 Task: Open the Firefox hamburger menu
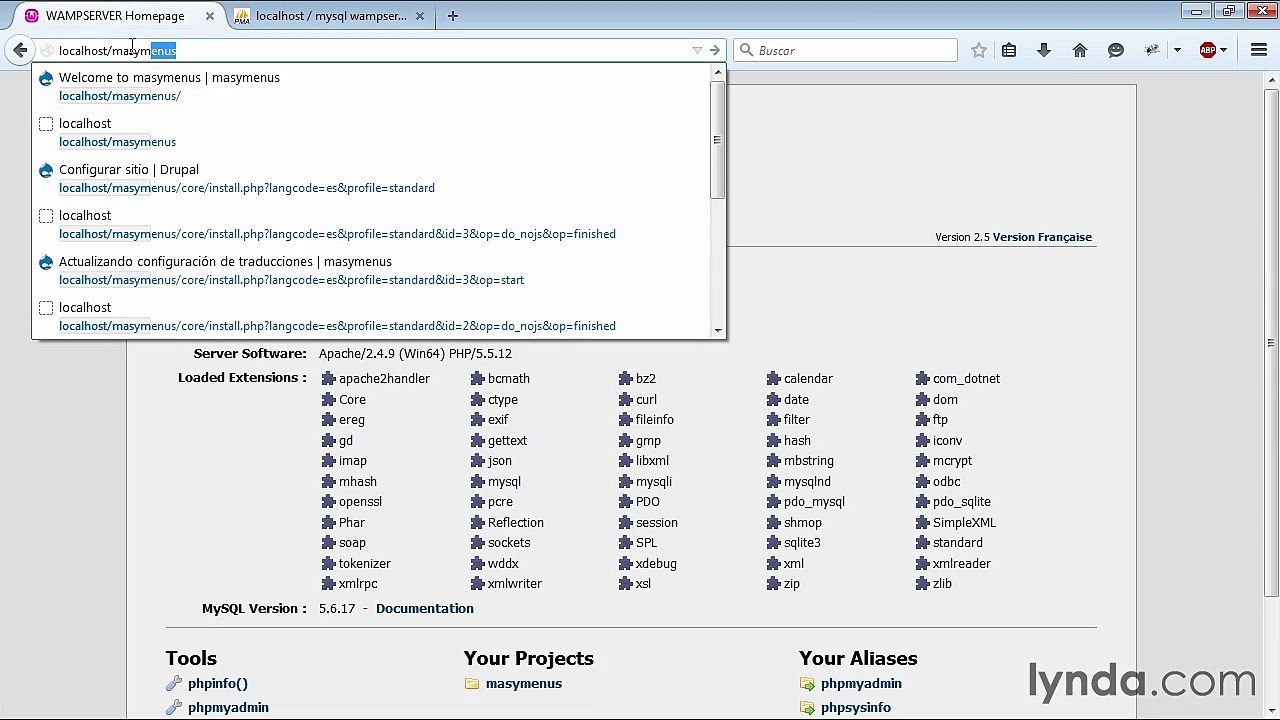1259,50
